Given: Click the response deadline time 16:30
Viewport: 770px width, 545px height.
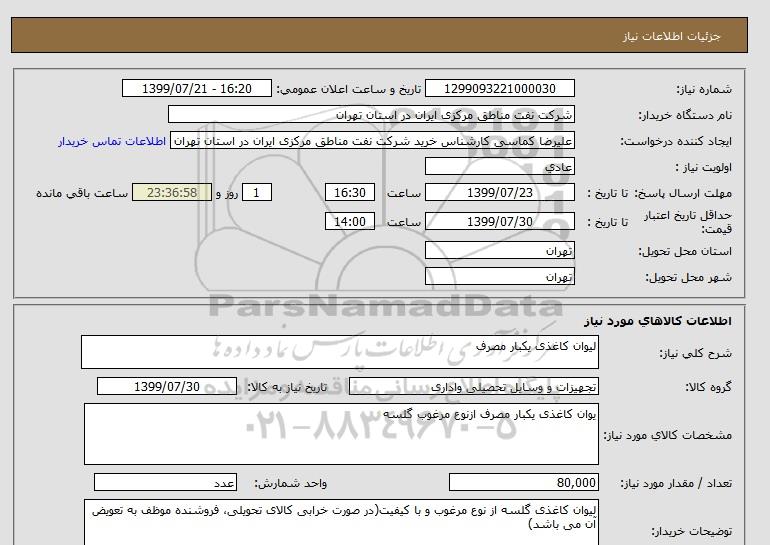Looking at the screenshot, I should tap(350, 192).
